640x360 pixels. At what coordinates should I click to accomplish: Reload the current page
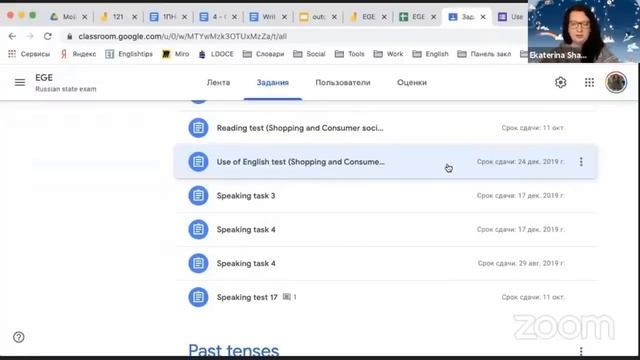tap(48, 36)
